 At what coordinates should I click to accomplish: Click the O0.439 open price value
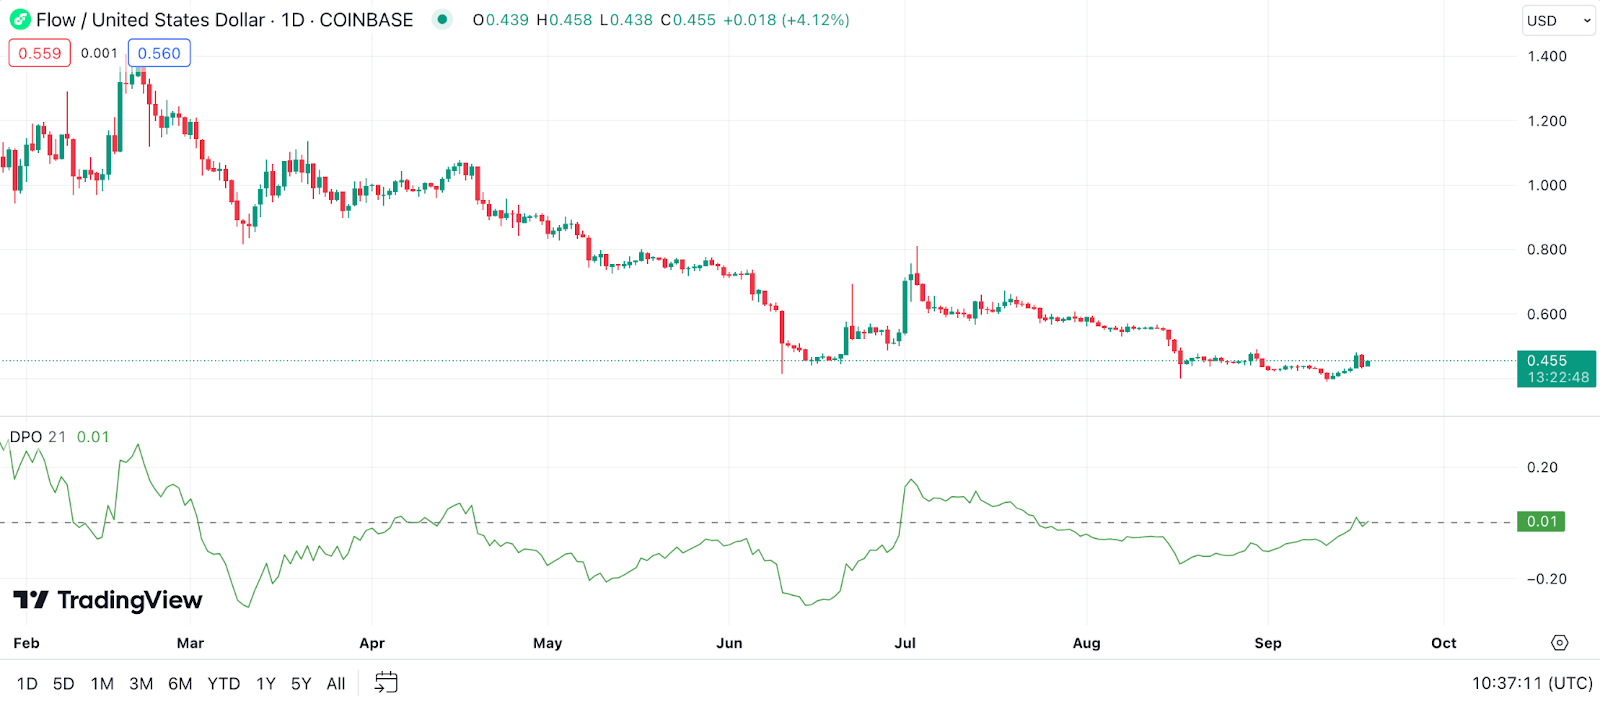(x=501, y=20)
